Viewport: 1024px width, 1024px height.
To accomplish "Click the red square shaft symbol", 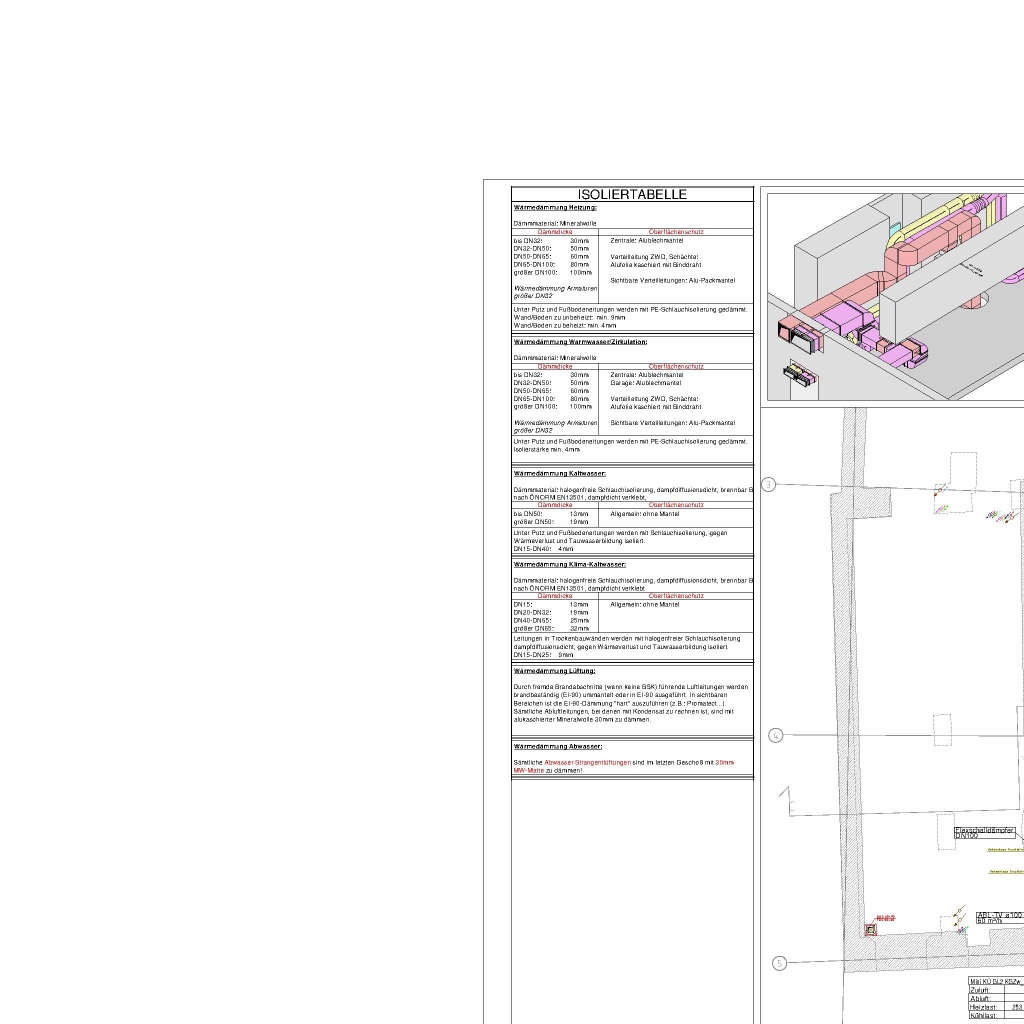I will (x=870, y=930).
